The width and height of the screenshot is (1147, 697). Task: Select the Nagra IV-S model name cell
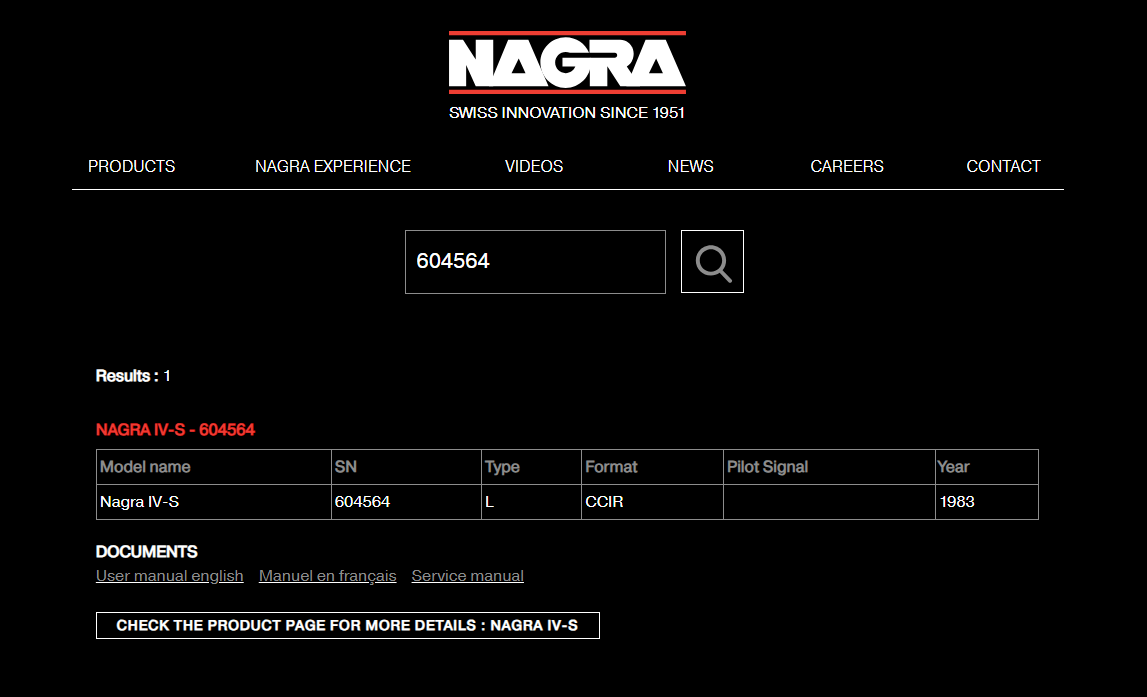[x=214, y=502]
